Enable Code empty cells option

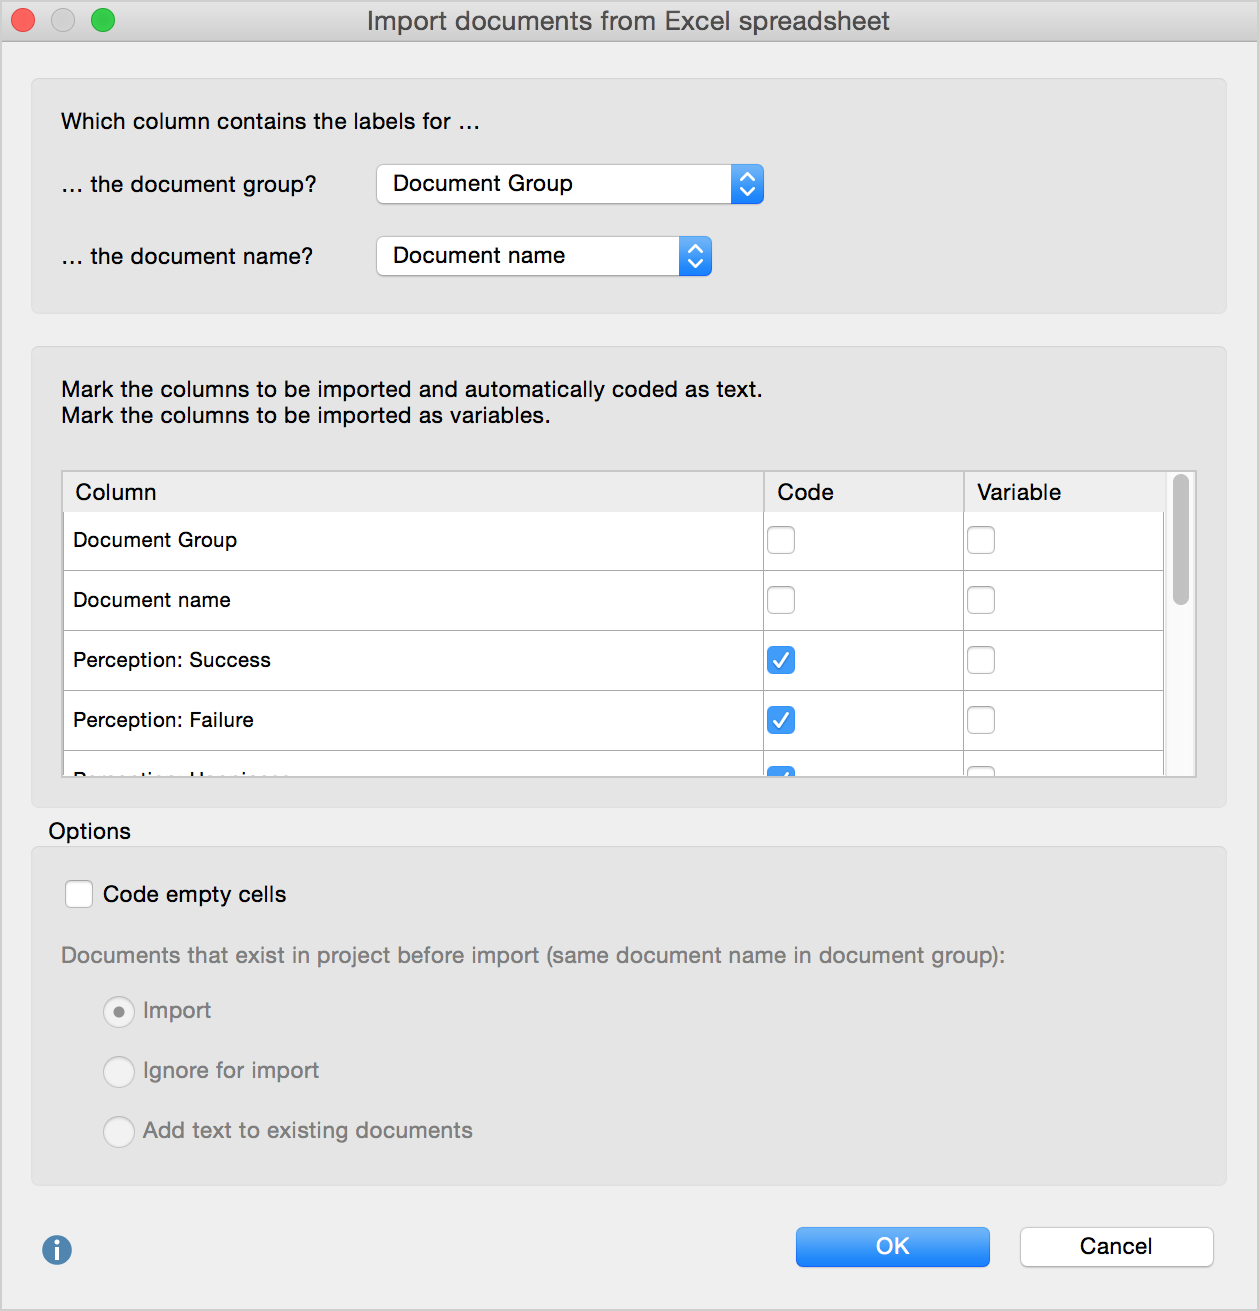pyautogui.click(x=79, y=894)
